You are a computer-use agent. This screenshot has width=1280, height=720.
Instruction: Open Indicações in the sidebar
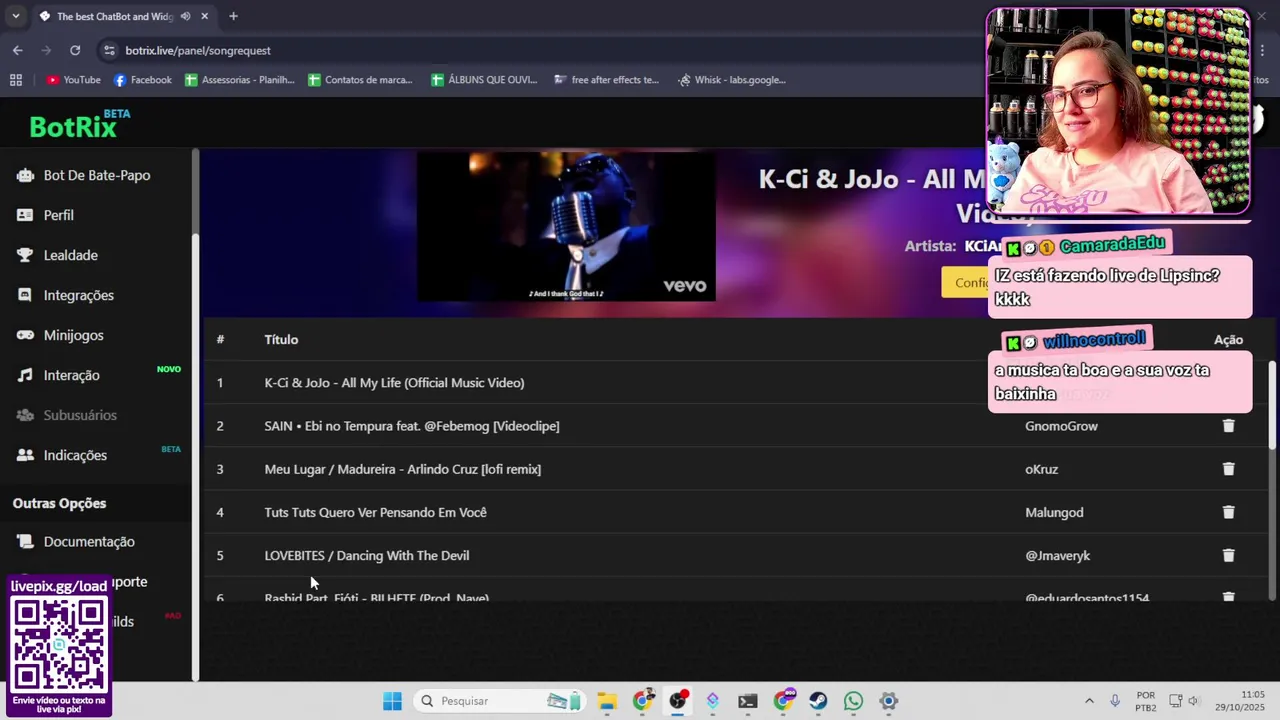pyautogui.click(x=75, y=455)
